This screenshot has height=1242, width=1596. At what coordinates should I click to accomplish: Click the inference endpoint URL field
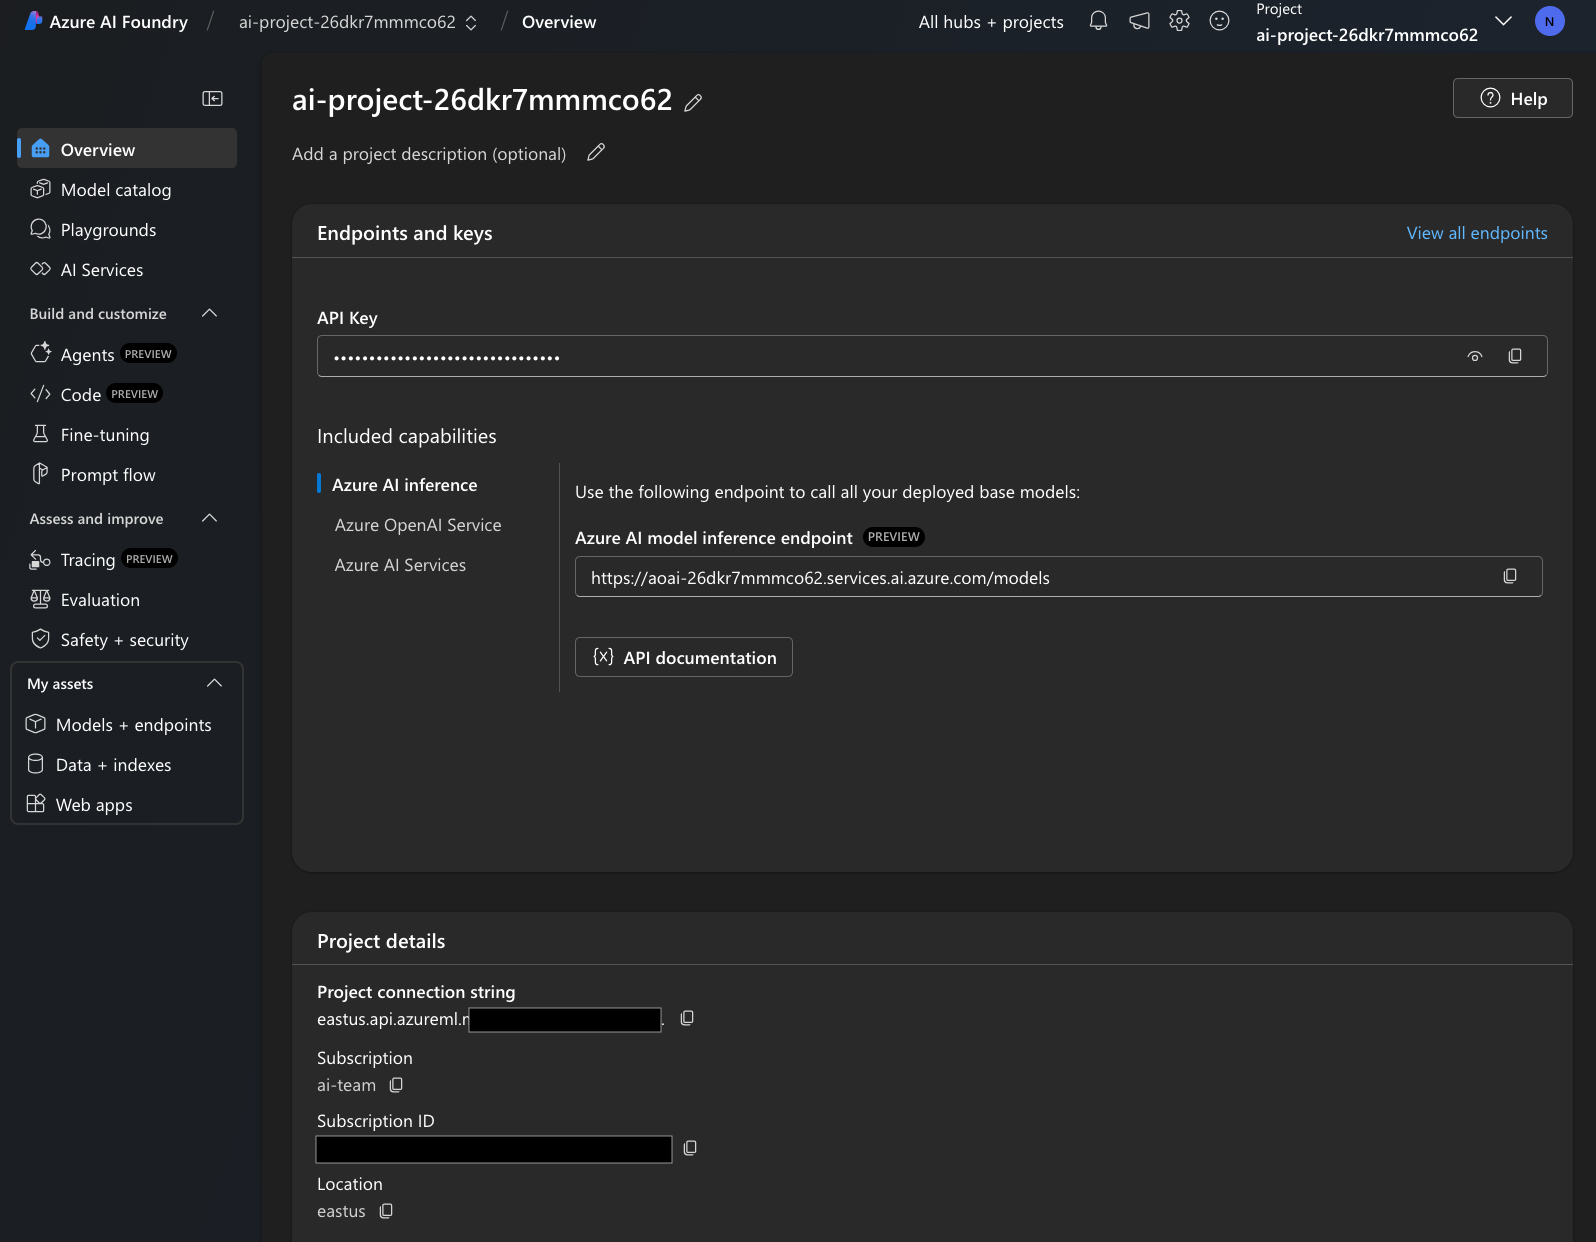[x=1058, y=576]
